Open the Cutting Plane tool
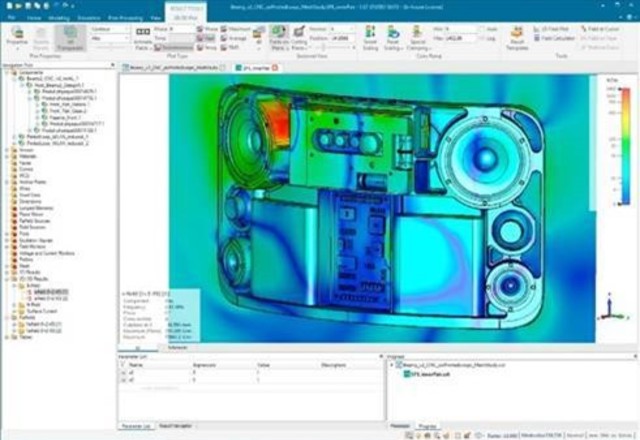This screenshot has width=640, height=440. pos(299,38)
